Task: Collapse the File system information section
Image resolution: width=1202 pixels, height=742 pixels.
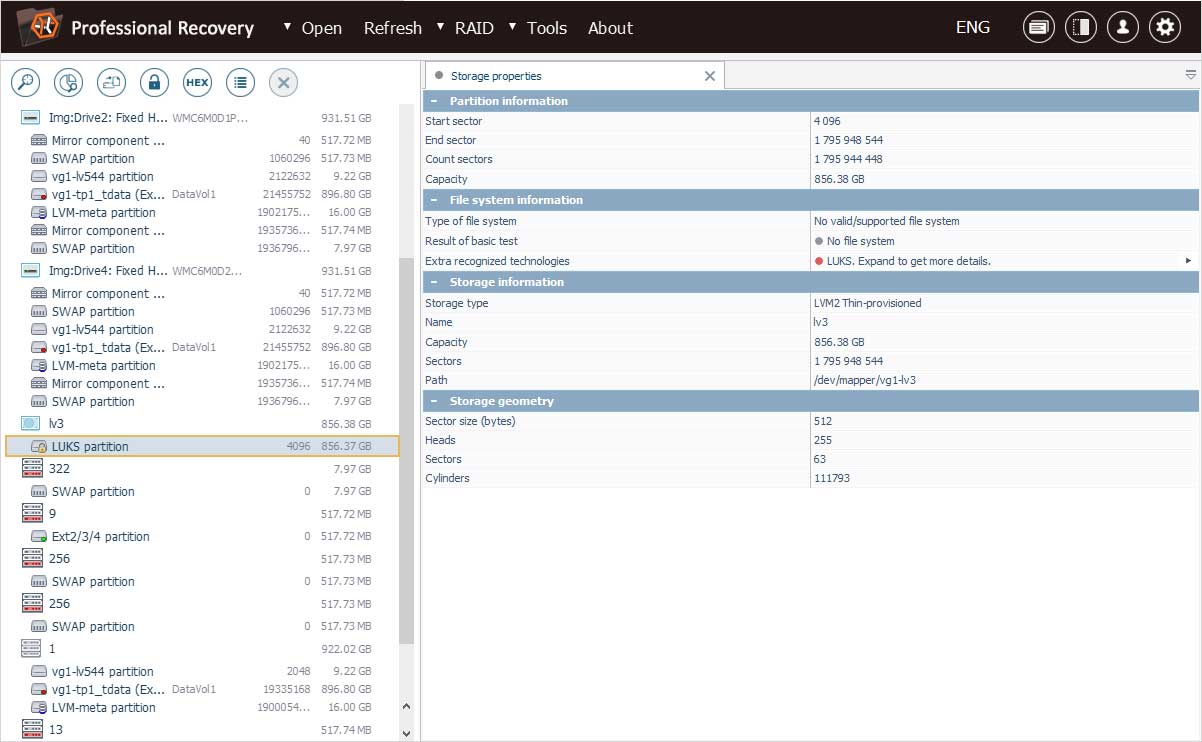Action: tap(434, 200)
